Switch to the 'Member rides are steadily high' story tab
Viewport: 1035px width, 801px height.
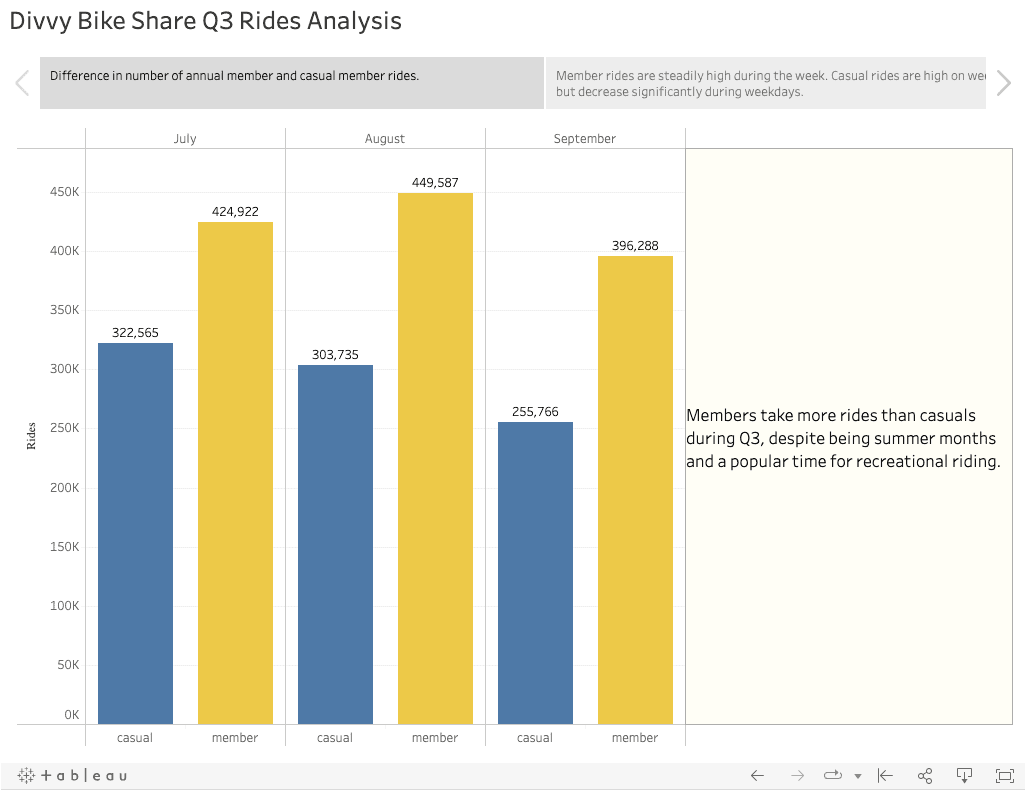(766, 83)
